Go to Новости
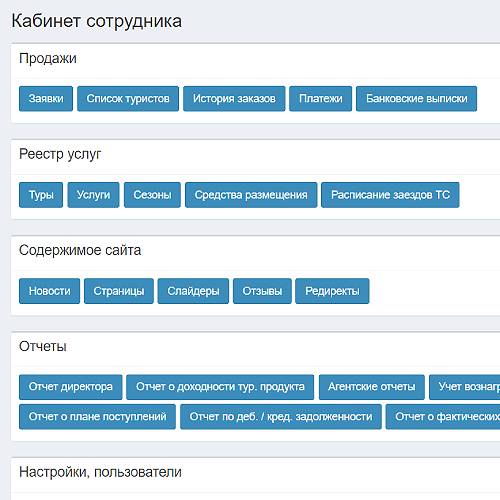500x500 pixels. 49,291
